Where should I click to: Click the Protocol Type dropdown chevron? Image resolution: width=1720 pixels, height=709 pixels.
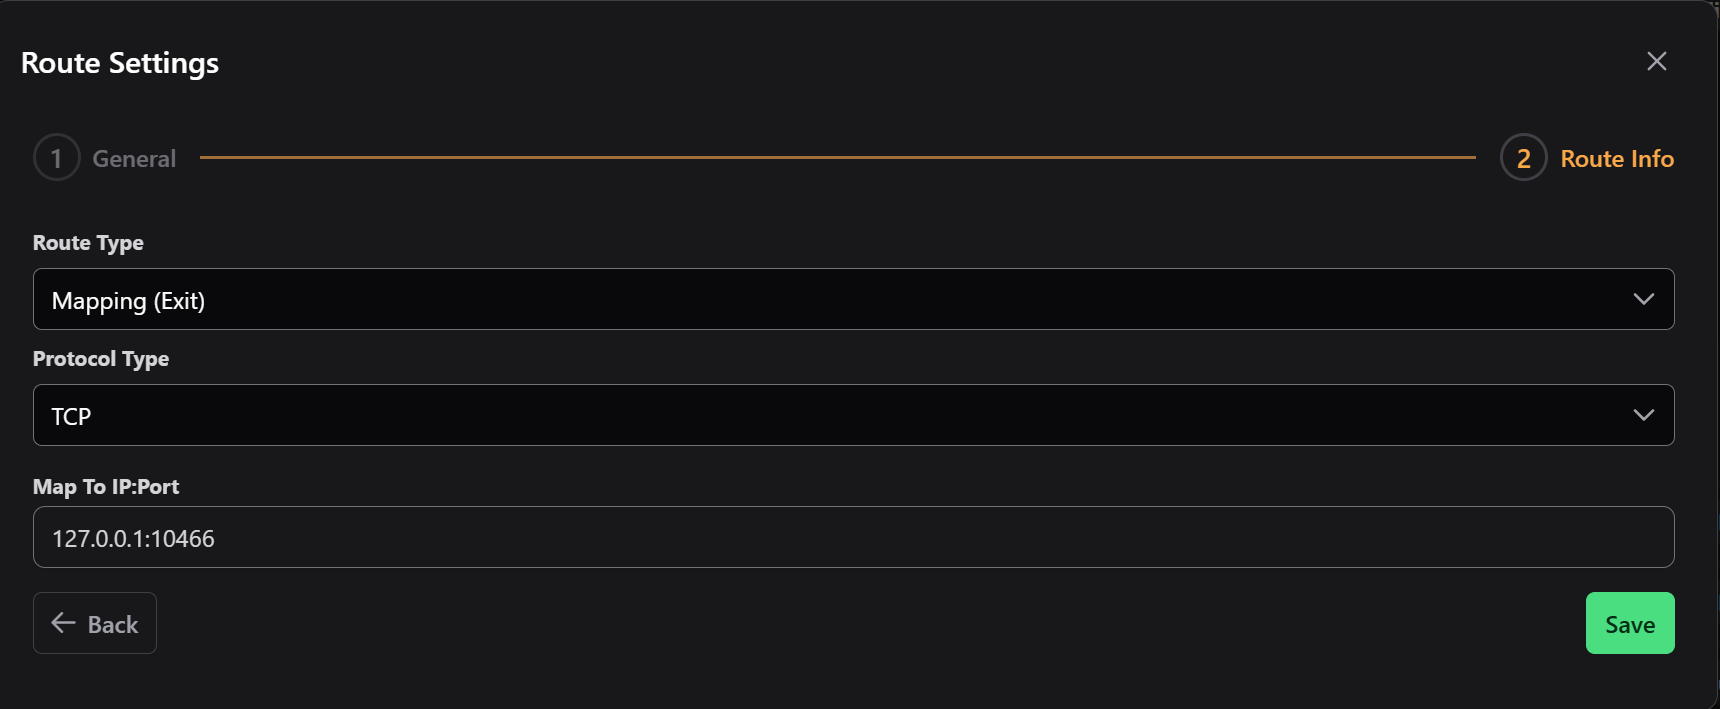(x=1644, y=415)
